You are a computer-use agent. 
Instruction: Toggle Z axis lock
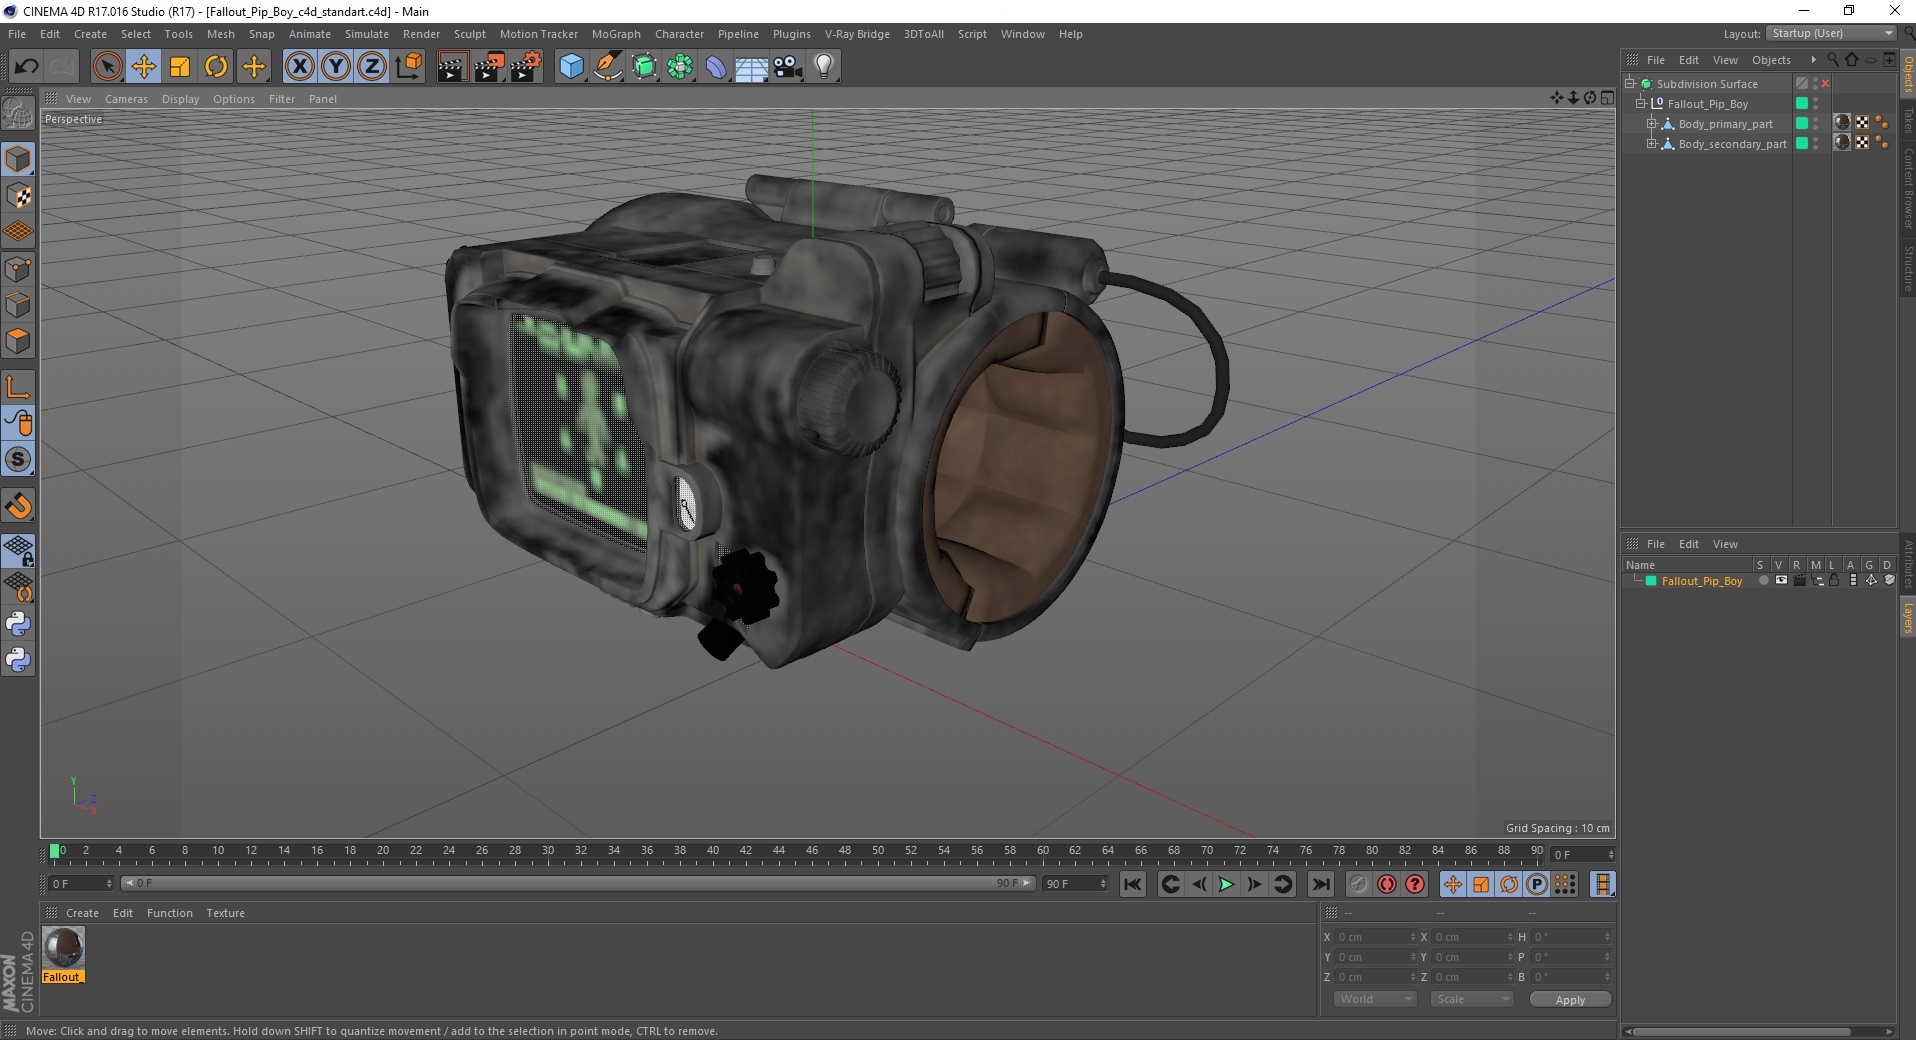pyautogui.click(x=372, y=67)
